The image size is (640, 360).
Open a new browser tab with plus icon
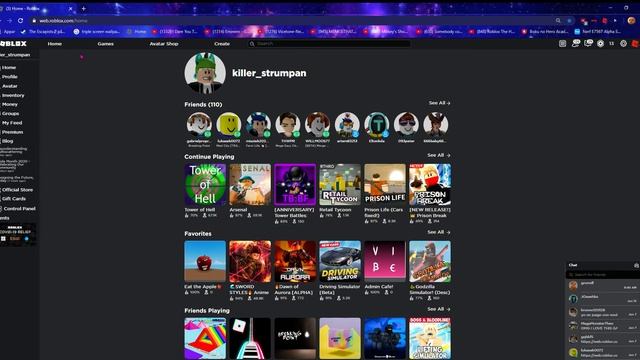84,8
